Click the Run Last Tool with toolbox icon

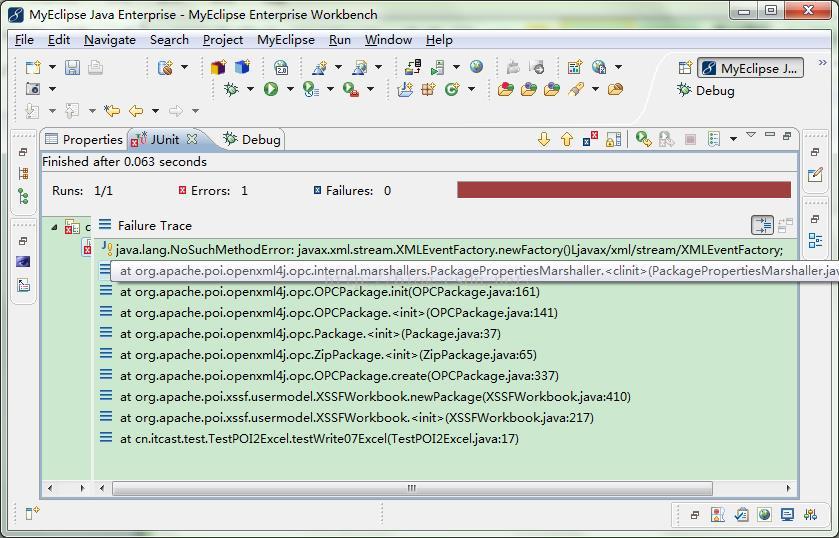click(351, 89)
